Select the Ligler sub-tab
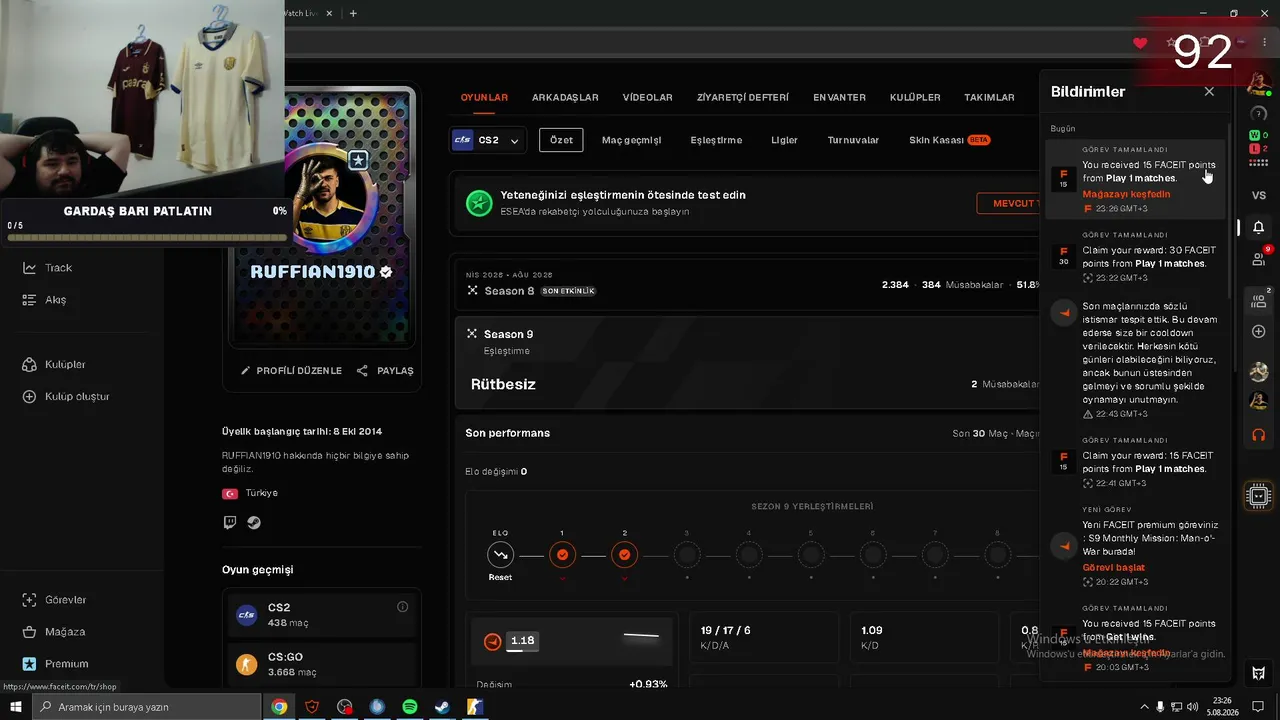Viewport: 1280px width, 720px height. click(x=784, y=140)
